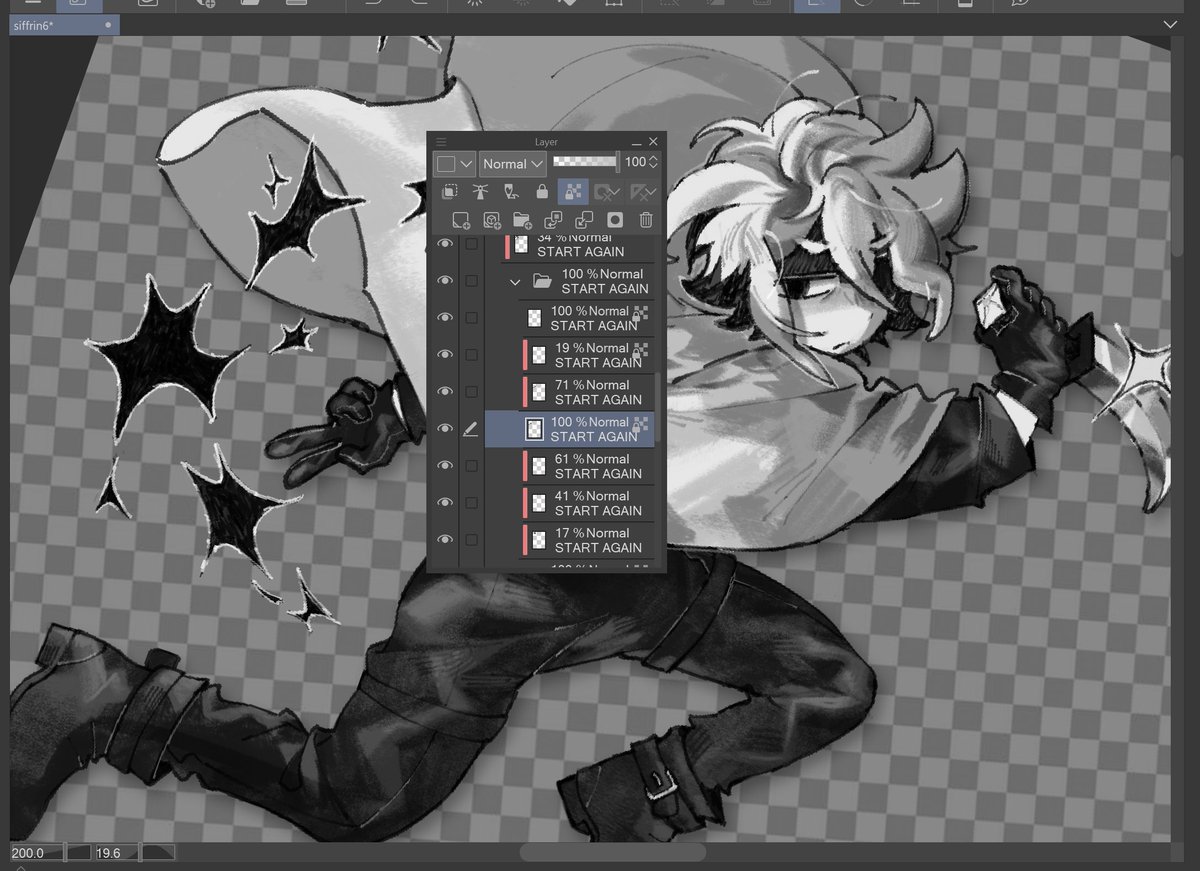
Task: Collapse the START AGAIN layer folder
Action: coord(515,282)
